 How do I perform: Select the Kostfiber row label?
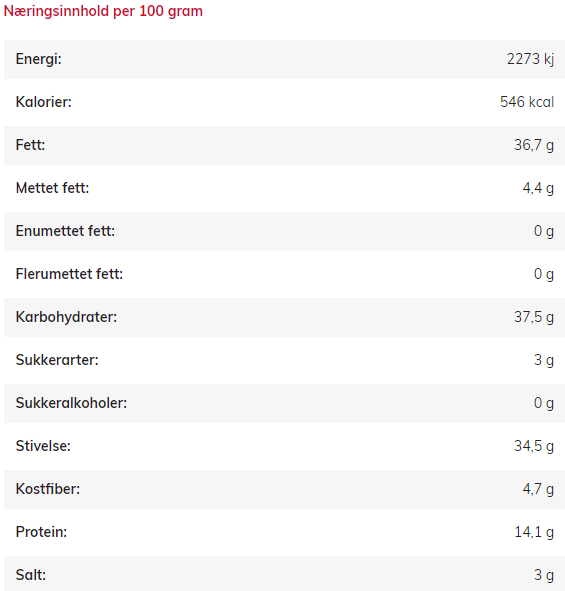click(x=48, y=489)
